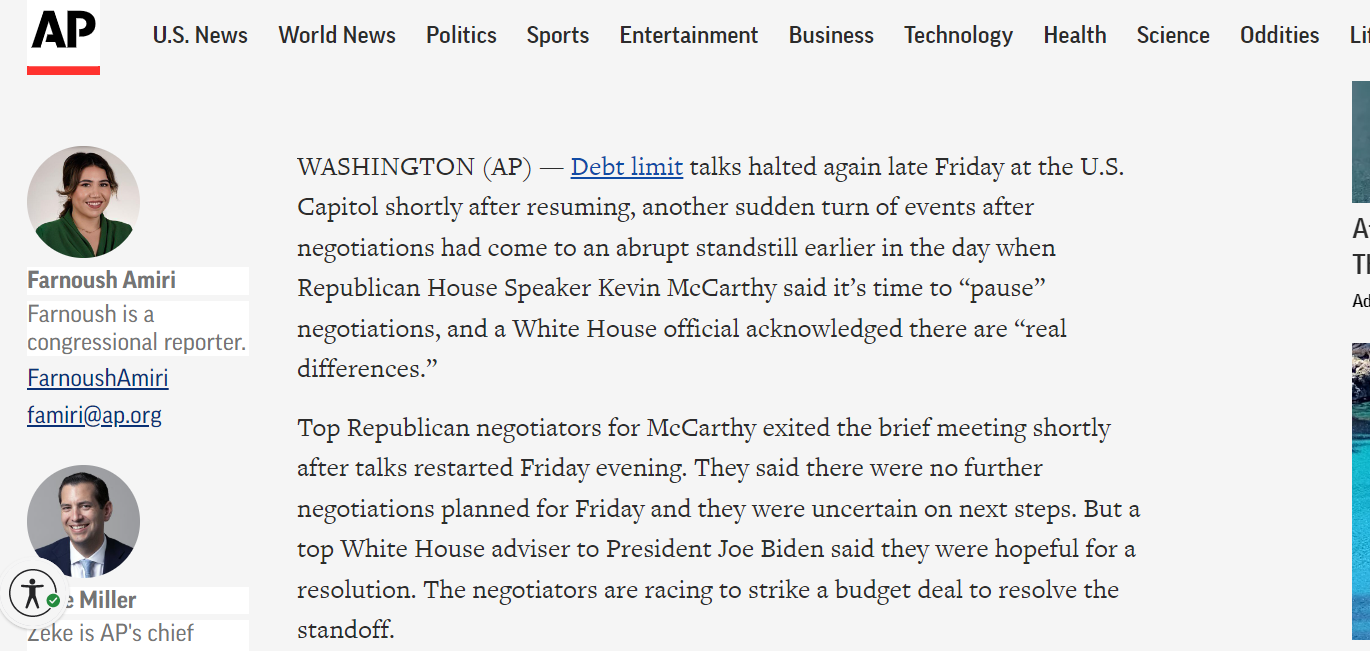Open the Business menu item
This screenshot has height=651, width=1370.
coord(831,35)
